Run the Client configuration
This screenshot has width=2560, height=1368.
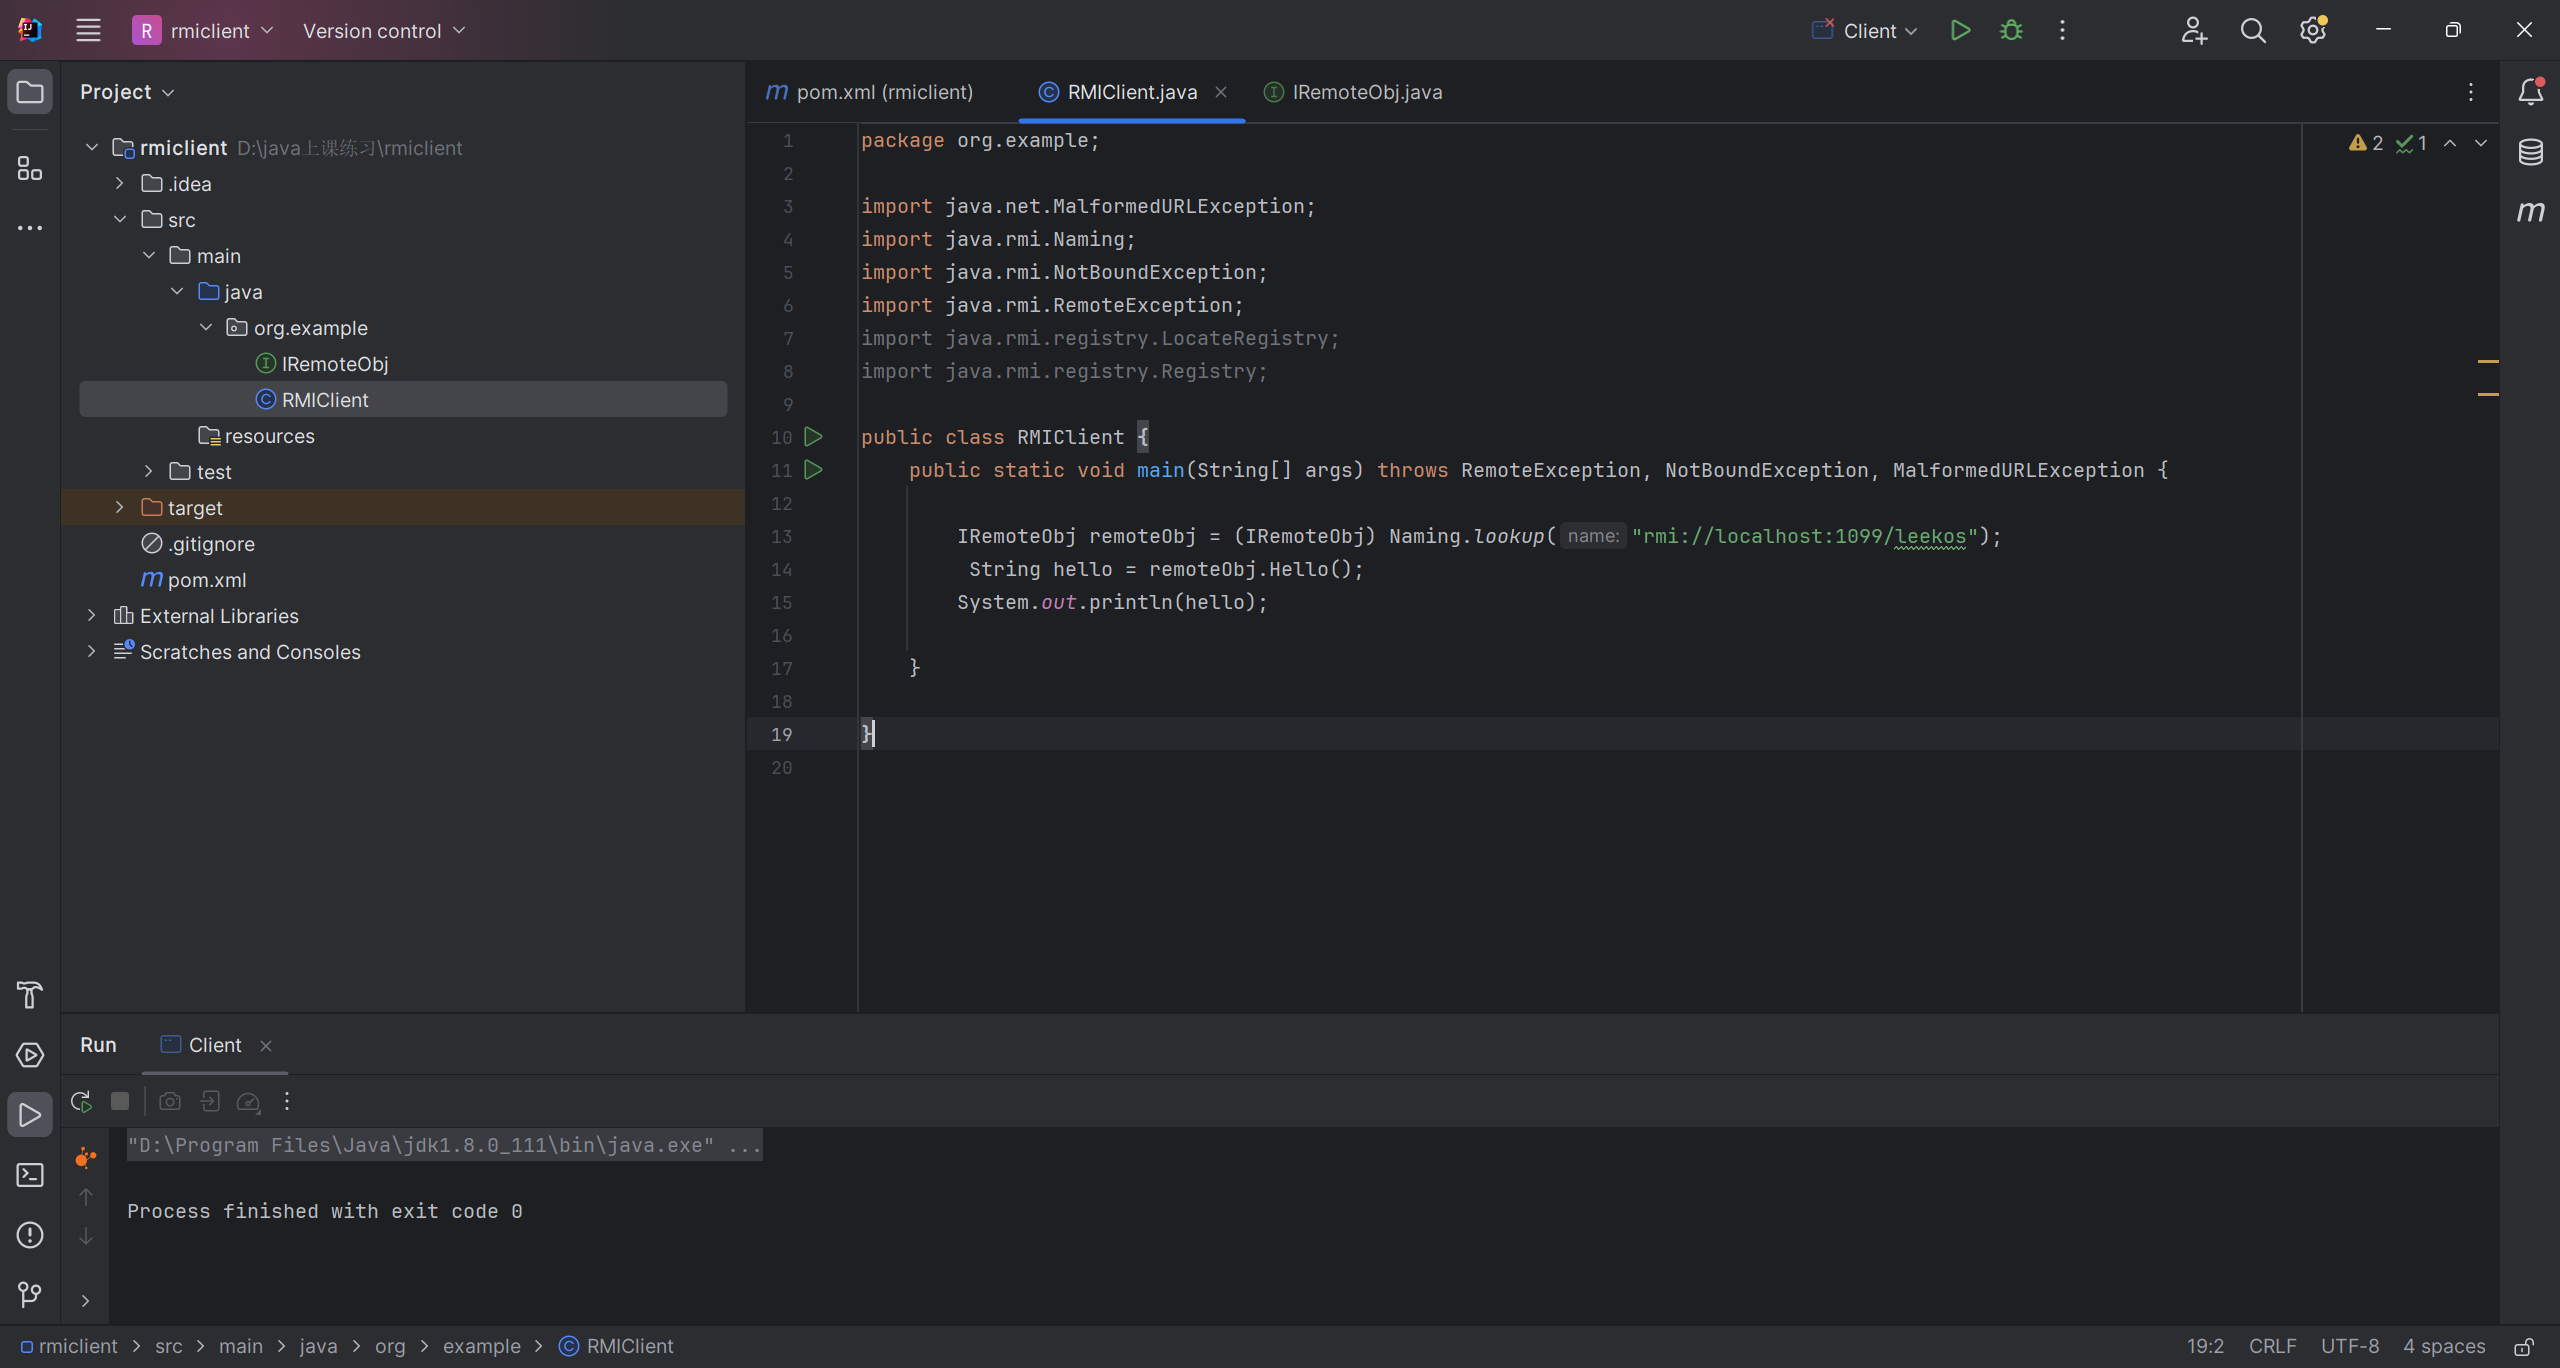[1960, 30]
